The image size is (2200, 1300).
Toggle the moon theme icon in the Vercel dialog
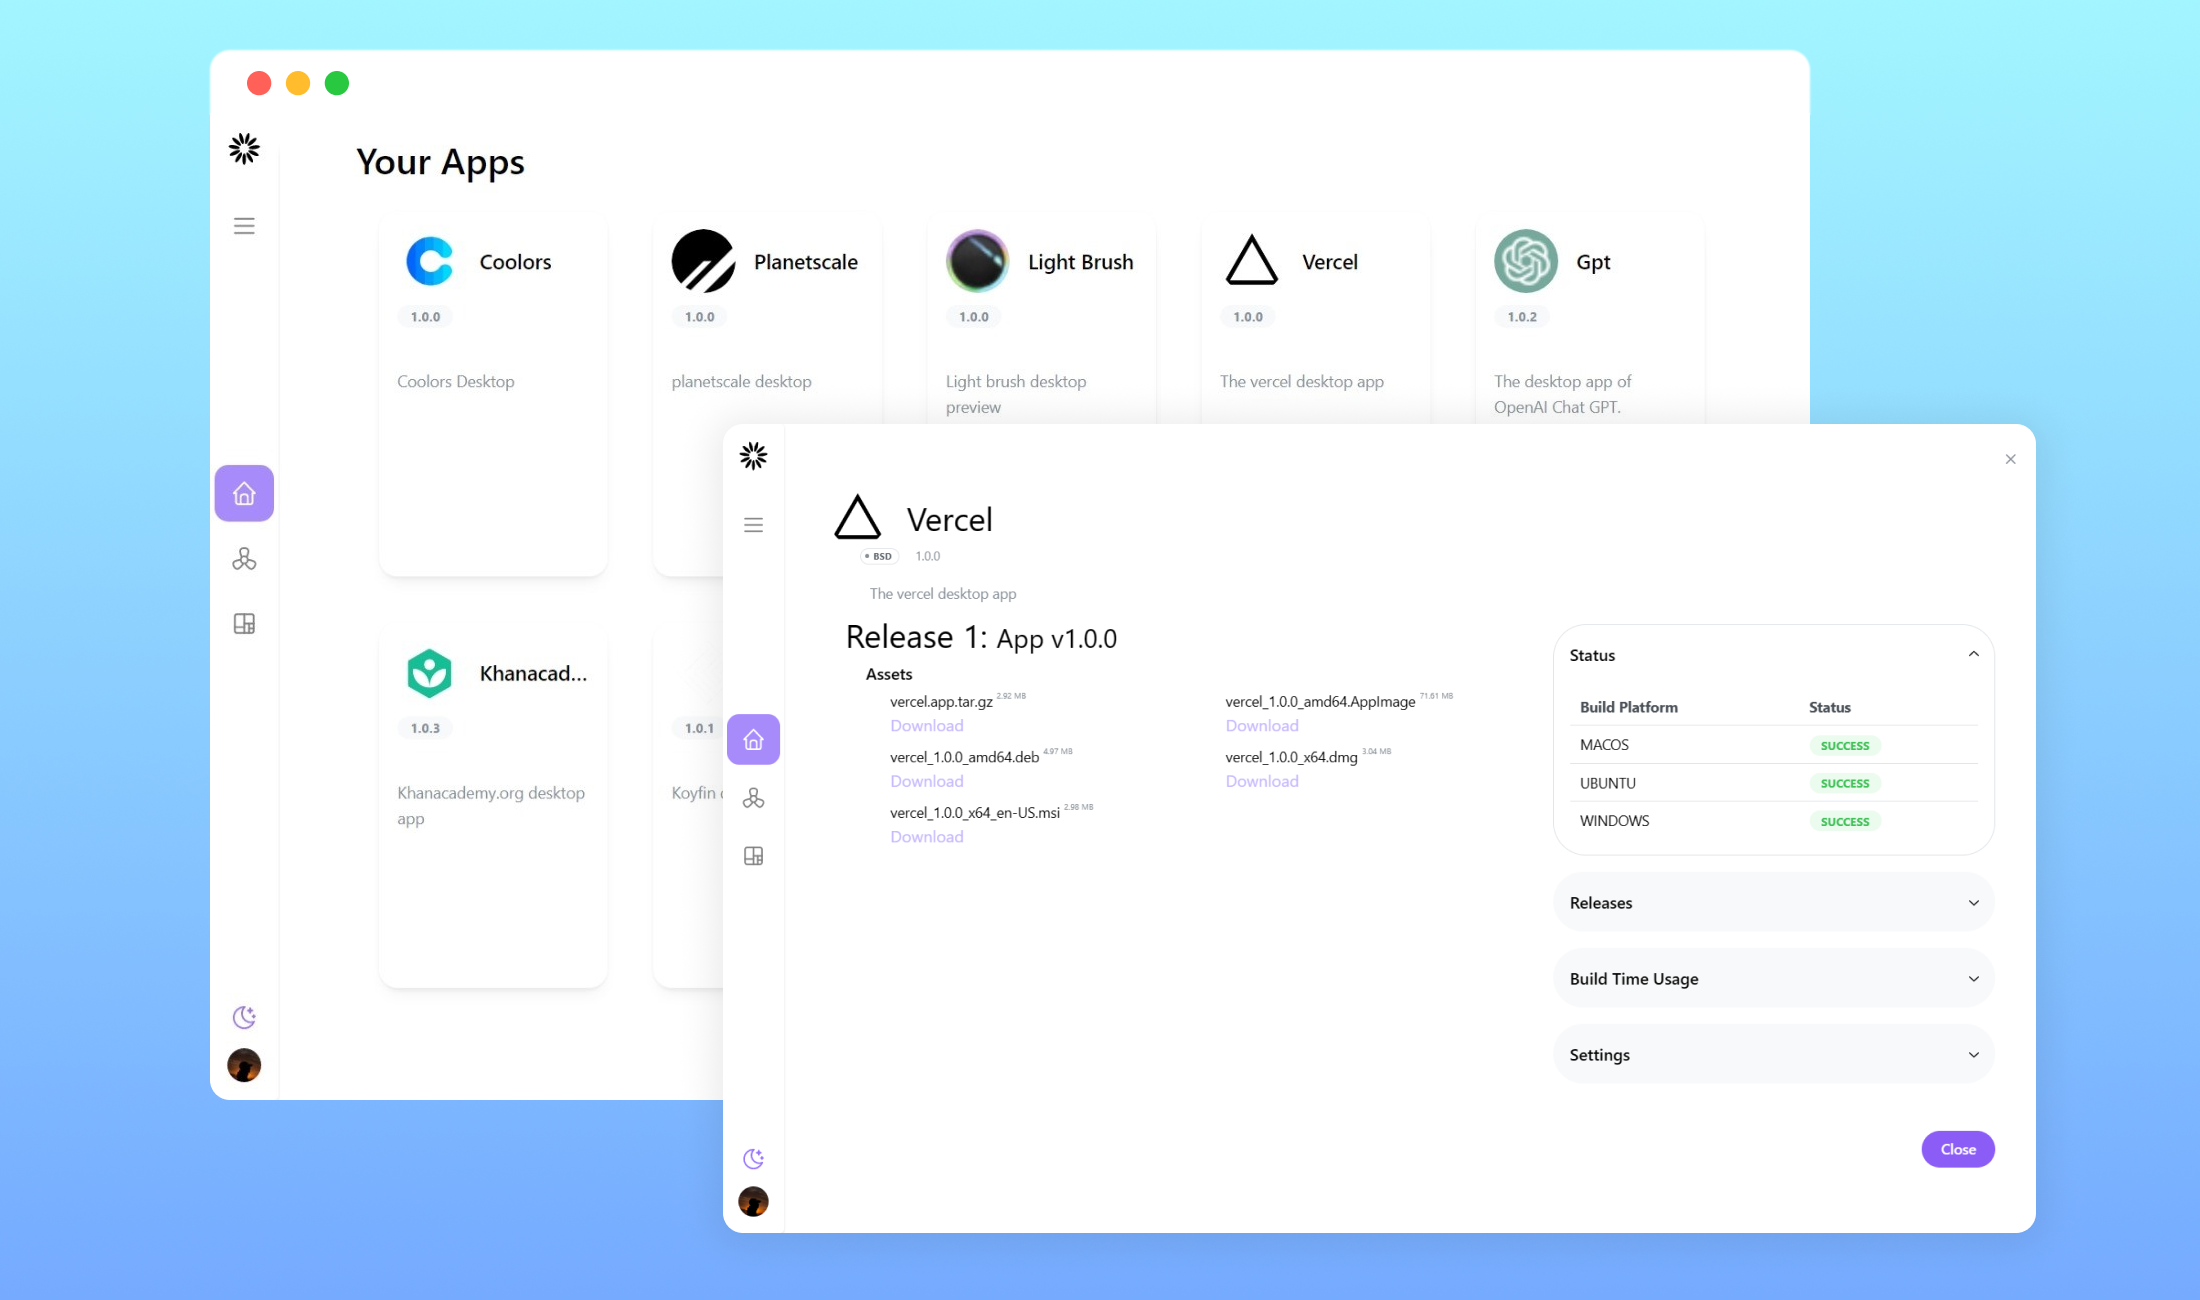[753, 1158]
